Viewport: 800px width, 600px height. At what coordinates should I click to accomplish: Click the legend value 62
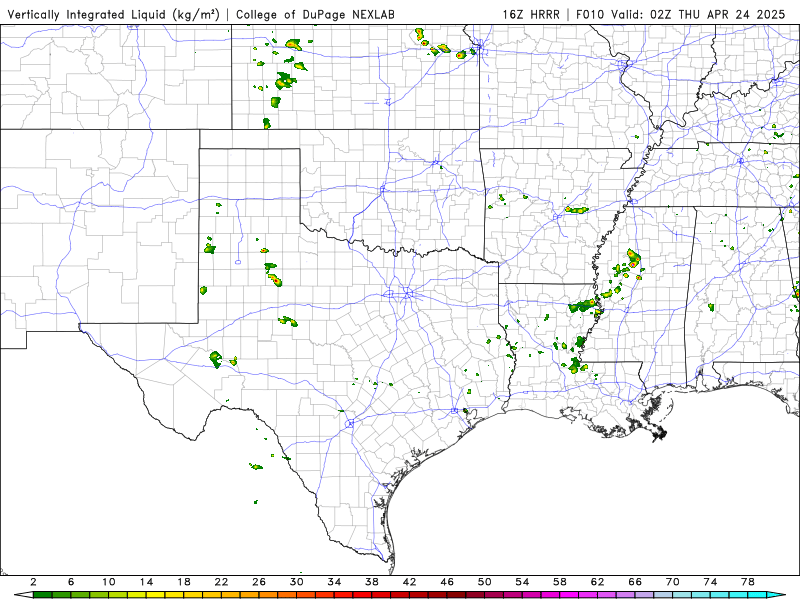pyautogui.click(x=598, y=582)
